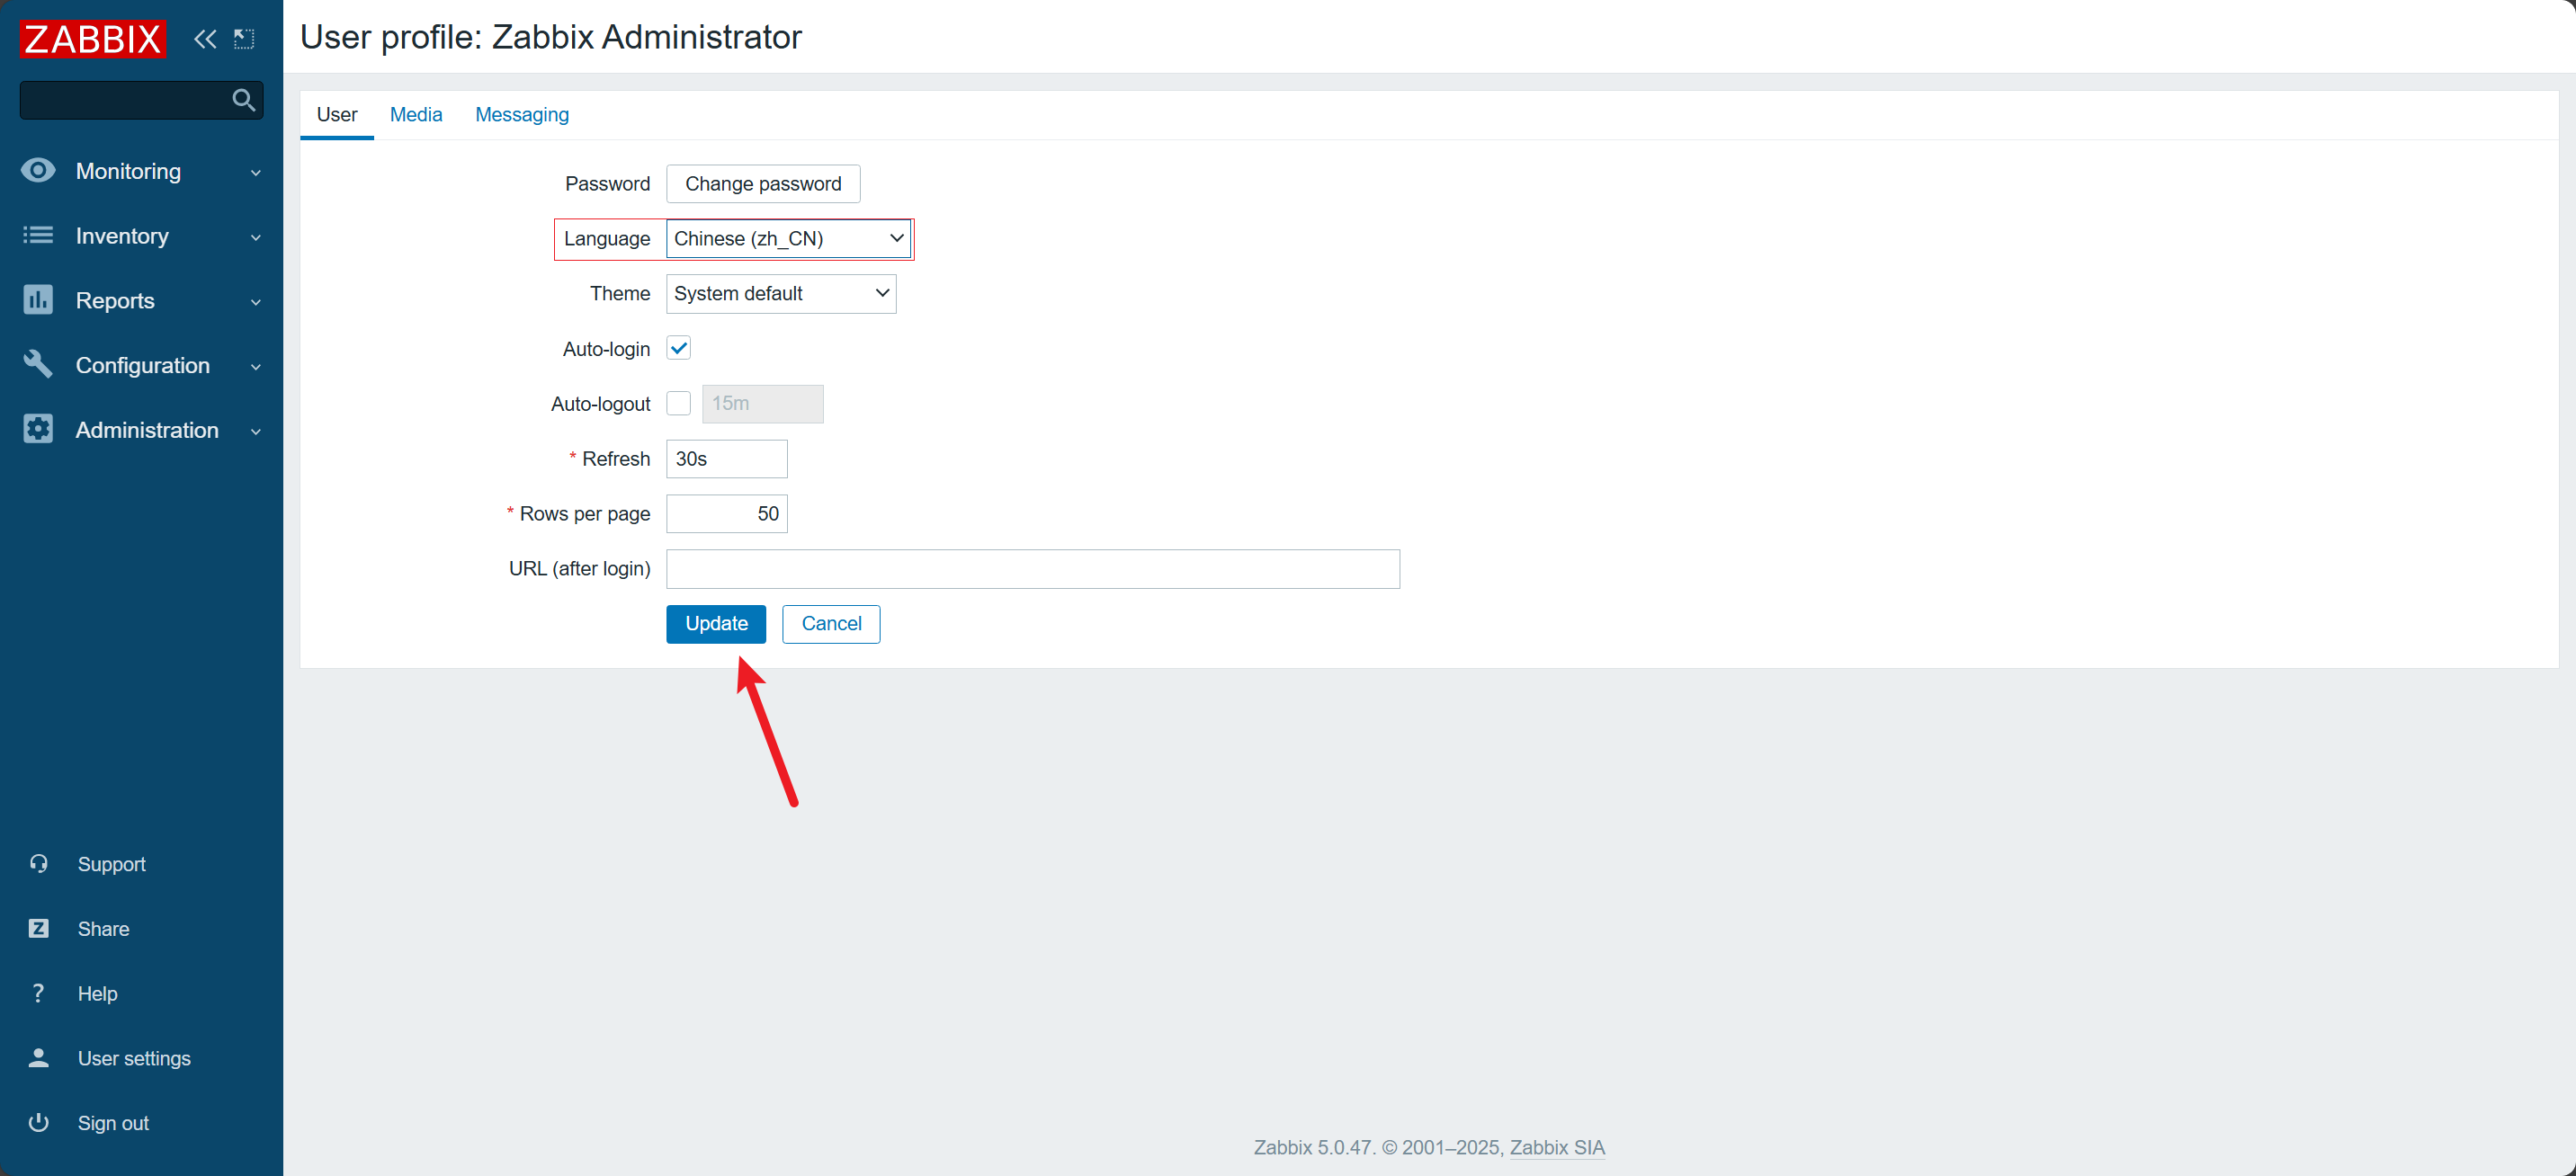
Task: Click the Change password button
Action: click(x=763, y=184)
